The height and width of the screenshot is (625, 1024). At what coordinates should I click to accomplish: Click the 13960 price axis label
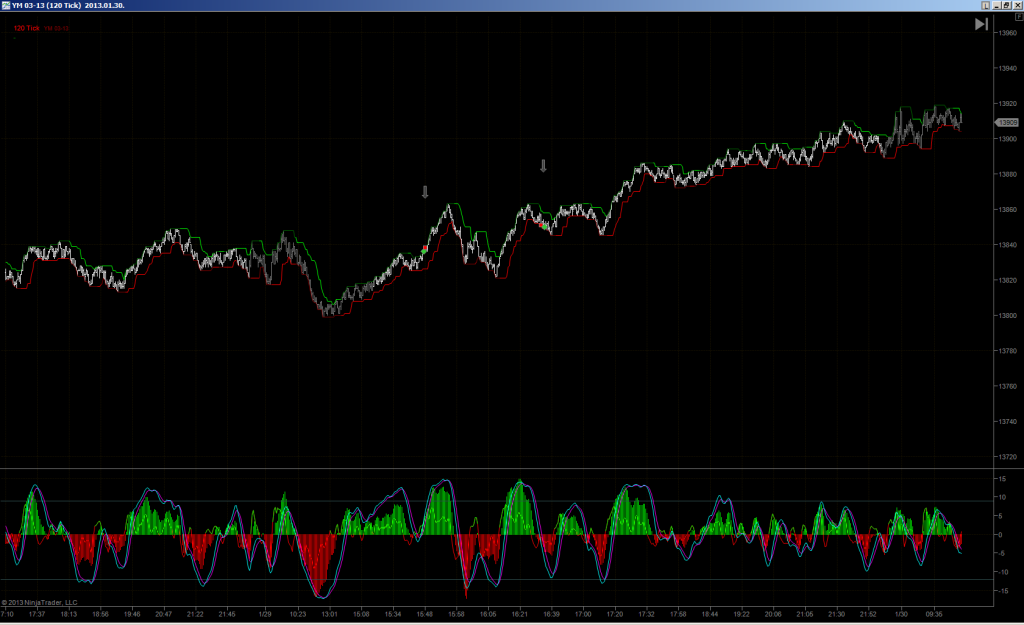point(1008,33)
